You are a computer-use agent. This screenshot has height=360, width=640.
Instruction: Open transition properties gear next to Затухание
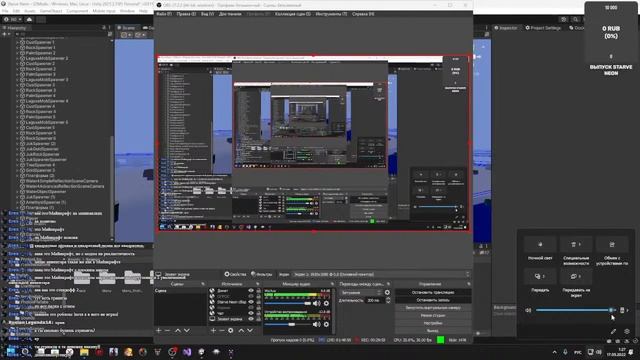(387, 292)
